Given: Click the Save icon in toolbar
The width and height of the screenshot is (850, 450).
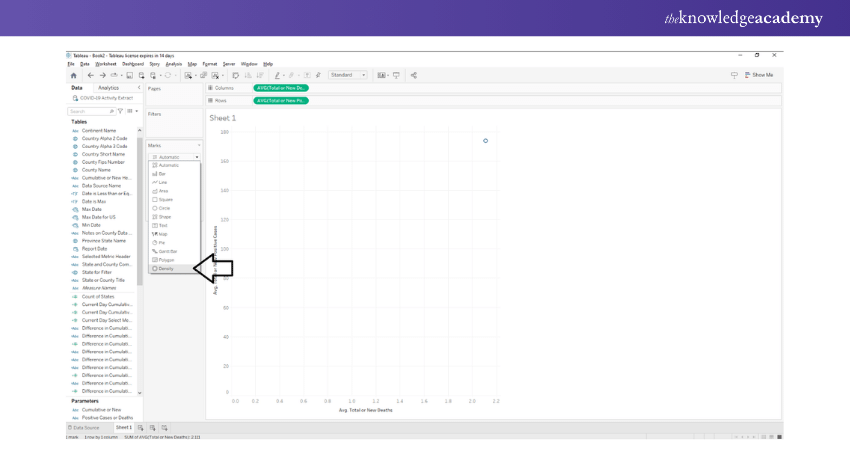Looking at the screenshot, I should pyautogui.click(x=127, y=75).
